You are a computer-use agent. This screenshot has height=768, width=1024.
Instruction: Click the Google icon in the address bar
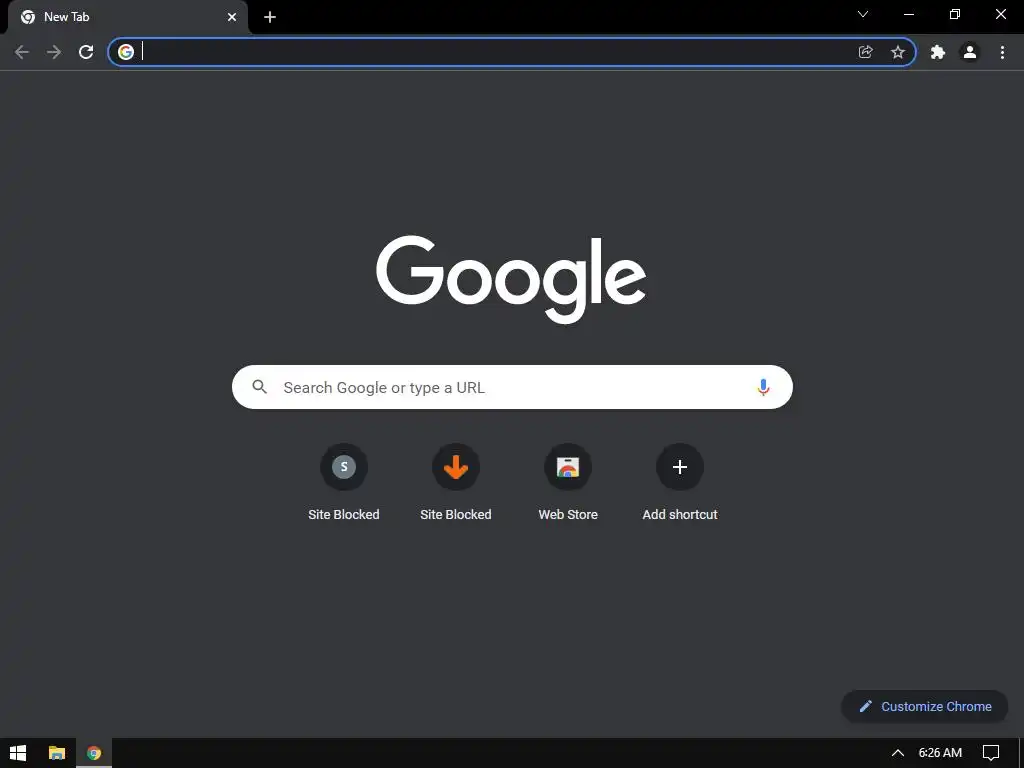click(126, 52)
